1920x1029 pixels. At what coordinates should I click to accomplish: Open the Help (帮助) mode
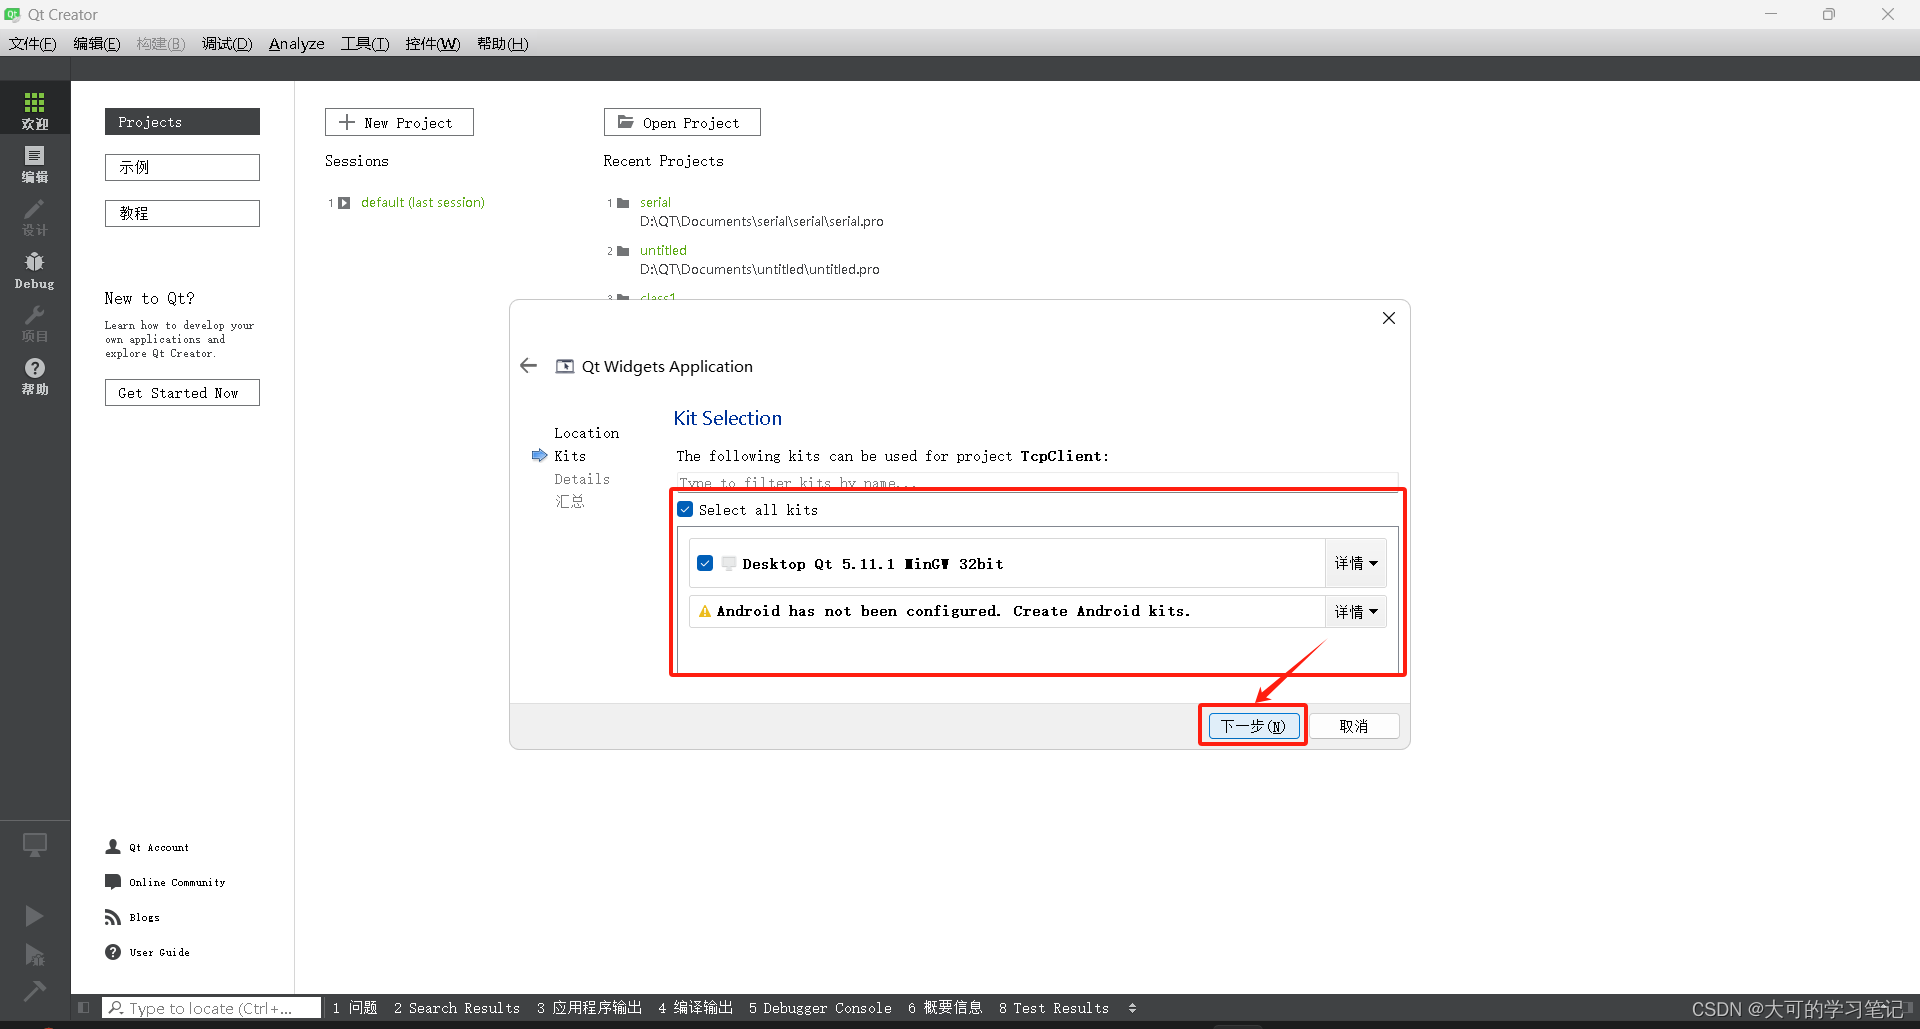click(x=35, y=375)
